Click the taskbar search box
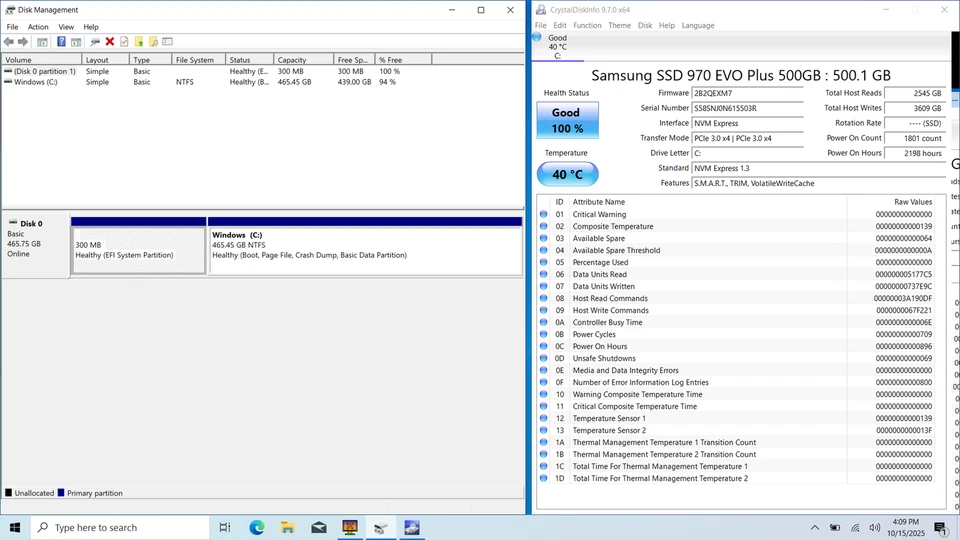The image size is (960, 540). [x=119, y=527]
